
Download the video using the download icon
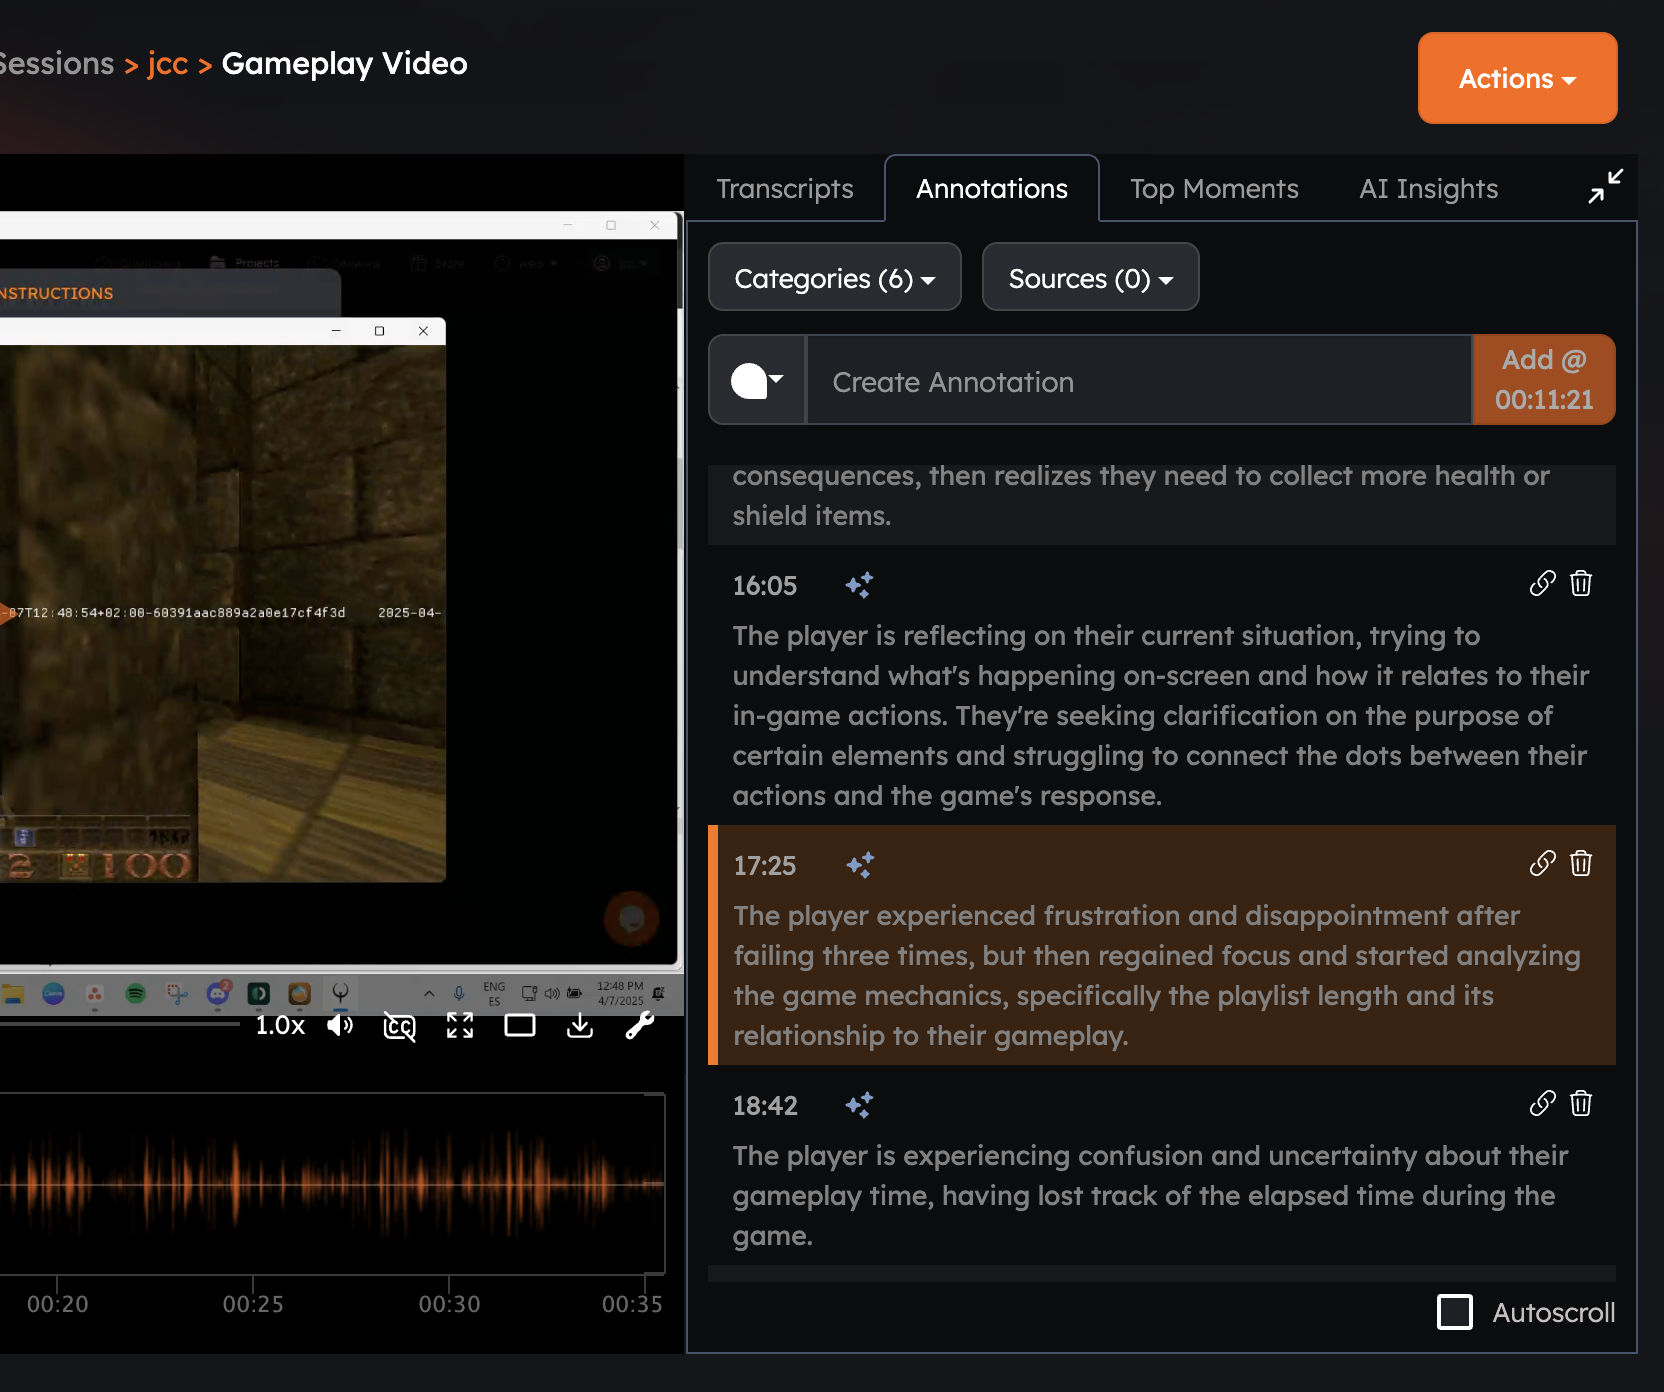coord(579,1025)
